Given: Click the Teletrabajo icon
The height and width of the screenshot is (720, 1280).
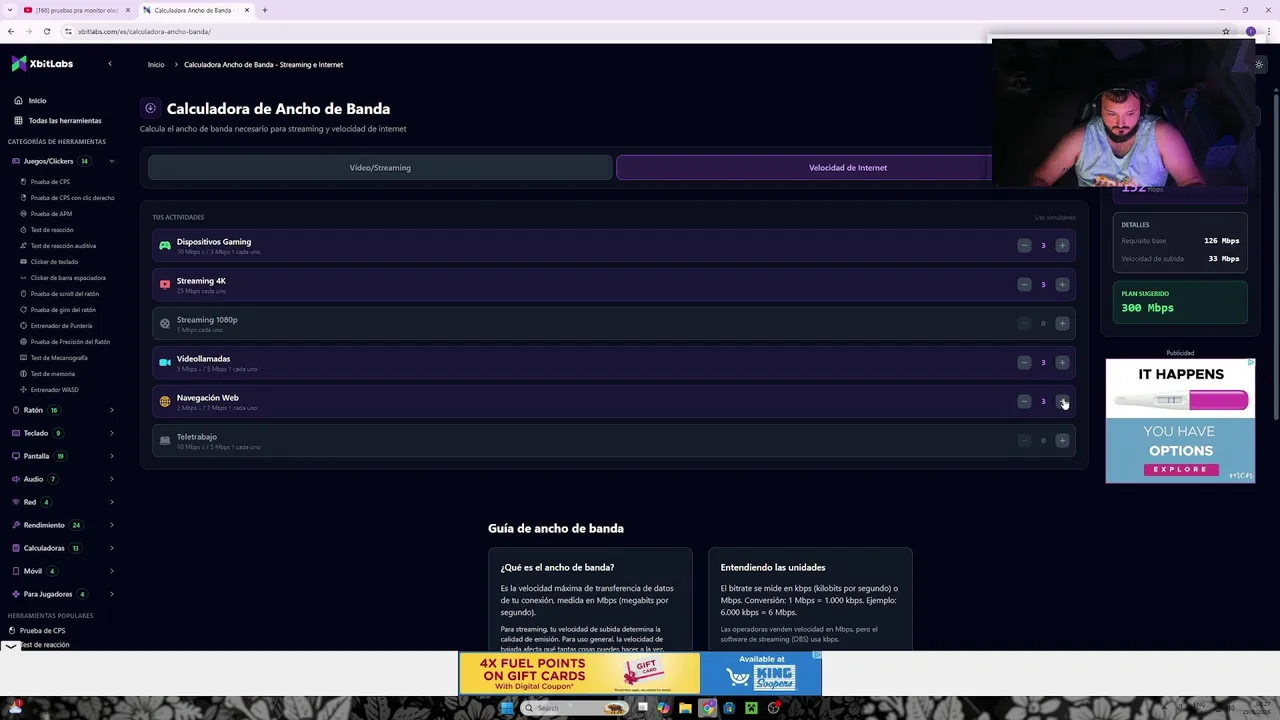Looking at the screenshot, I should [x=165, y=440].
